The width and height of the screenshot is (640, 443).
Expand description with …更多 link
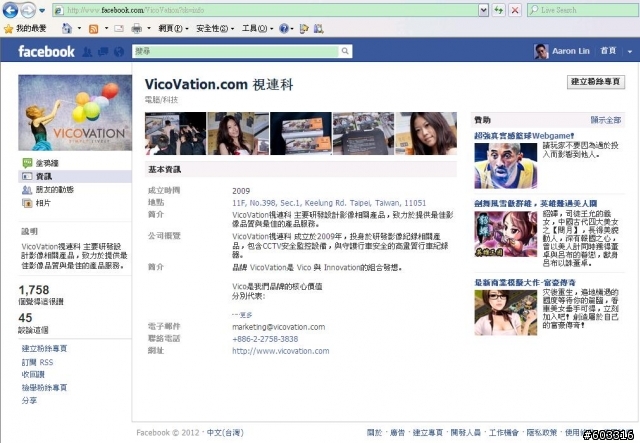[242, 315]
